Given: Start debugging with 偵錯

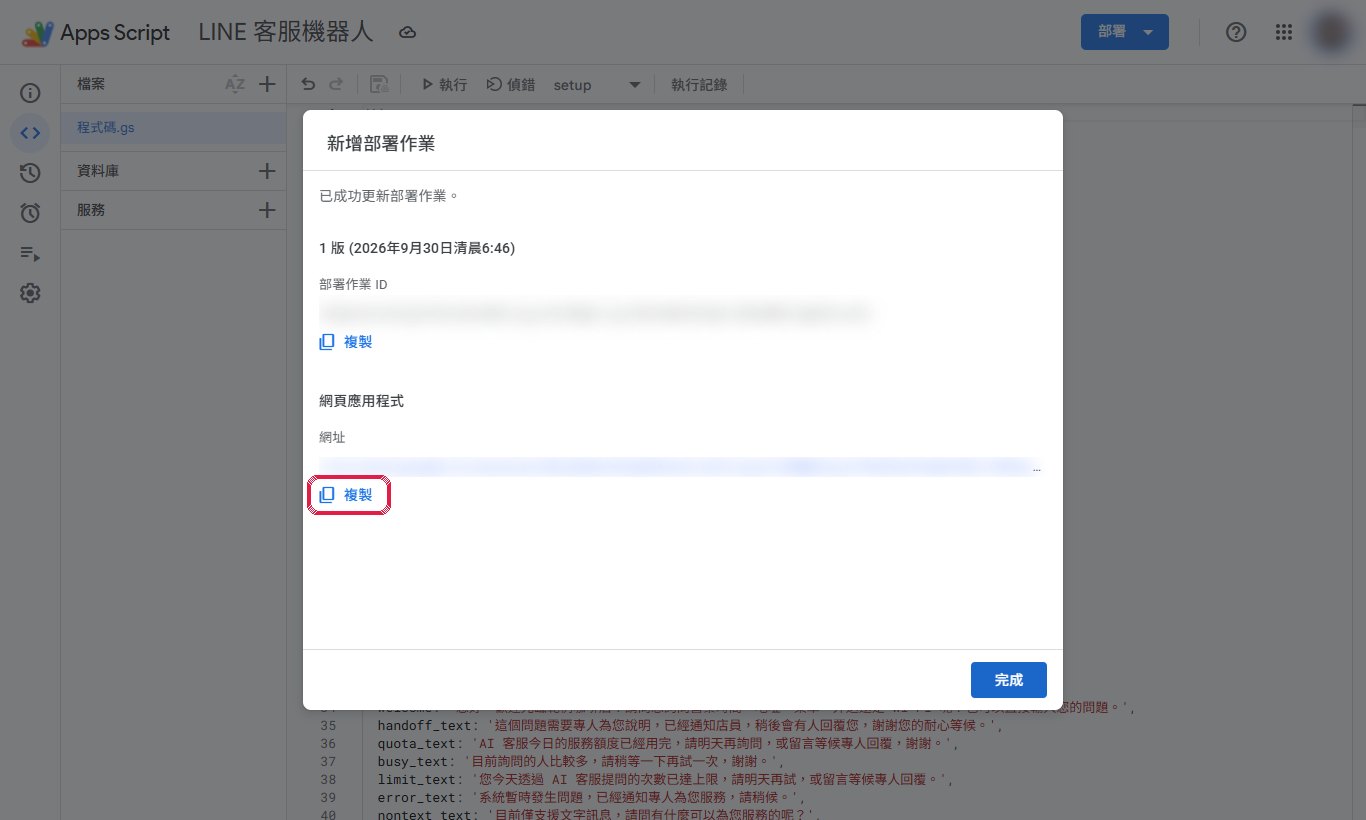Looking at the screenshot, I should [x=510, y=85].
